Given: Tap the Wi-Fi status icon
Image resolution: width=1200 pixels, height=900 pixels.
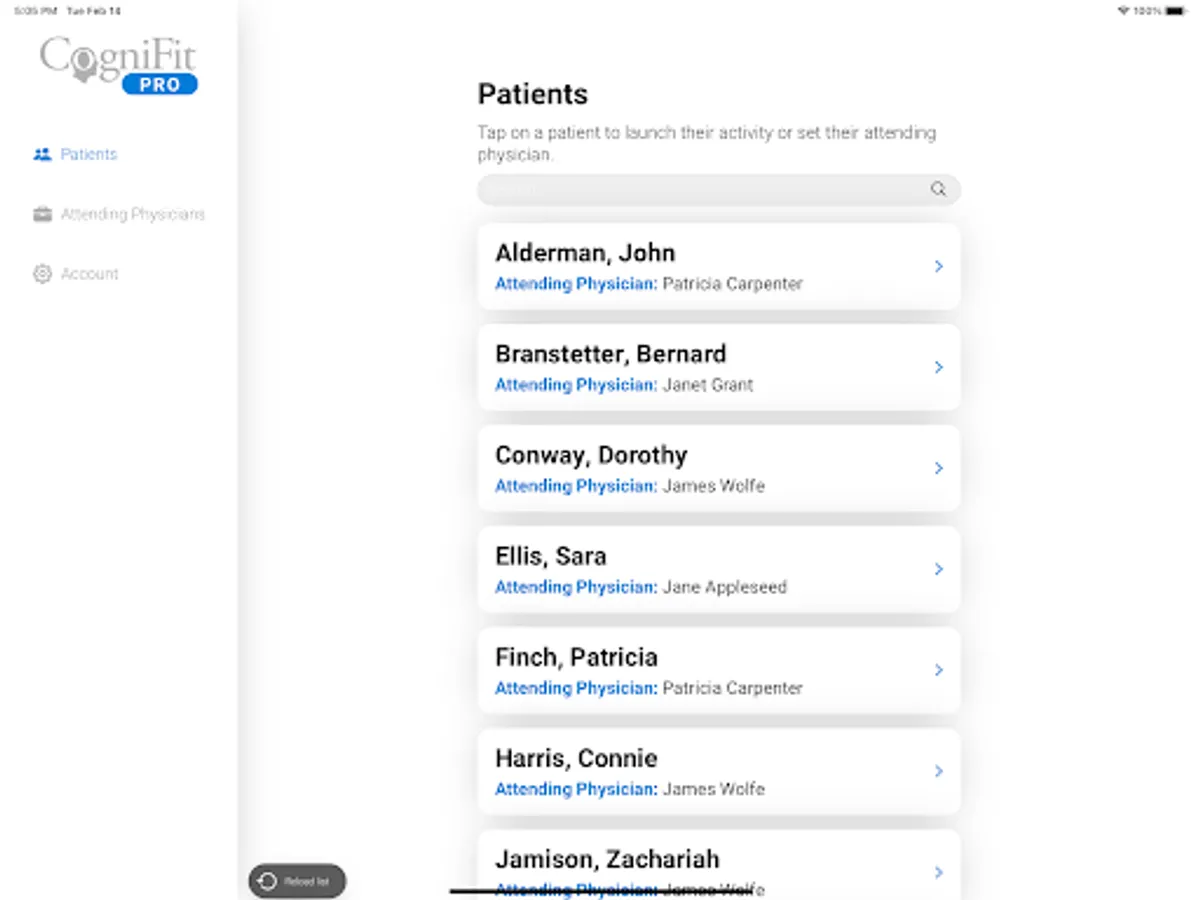Looking at the screenshot, I should tap(1124, 11).
